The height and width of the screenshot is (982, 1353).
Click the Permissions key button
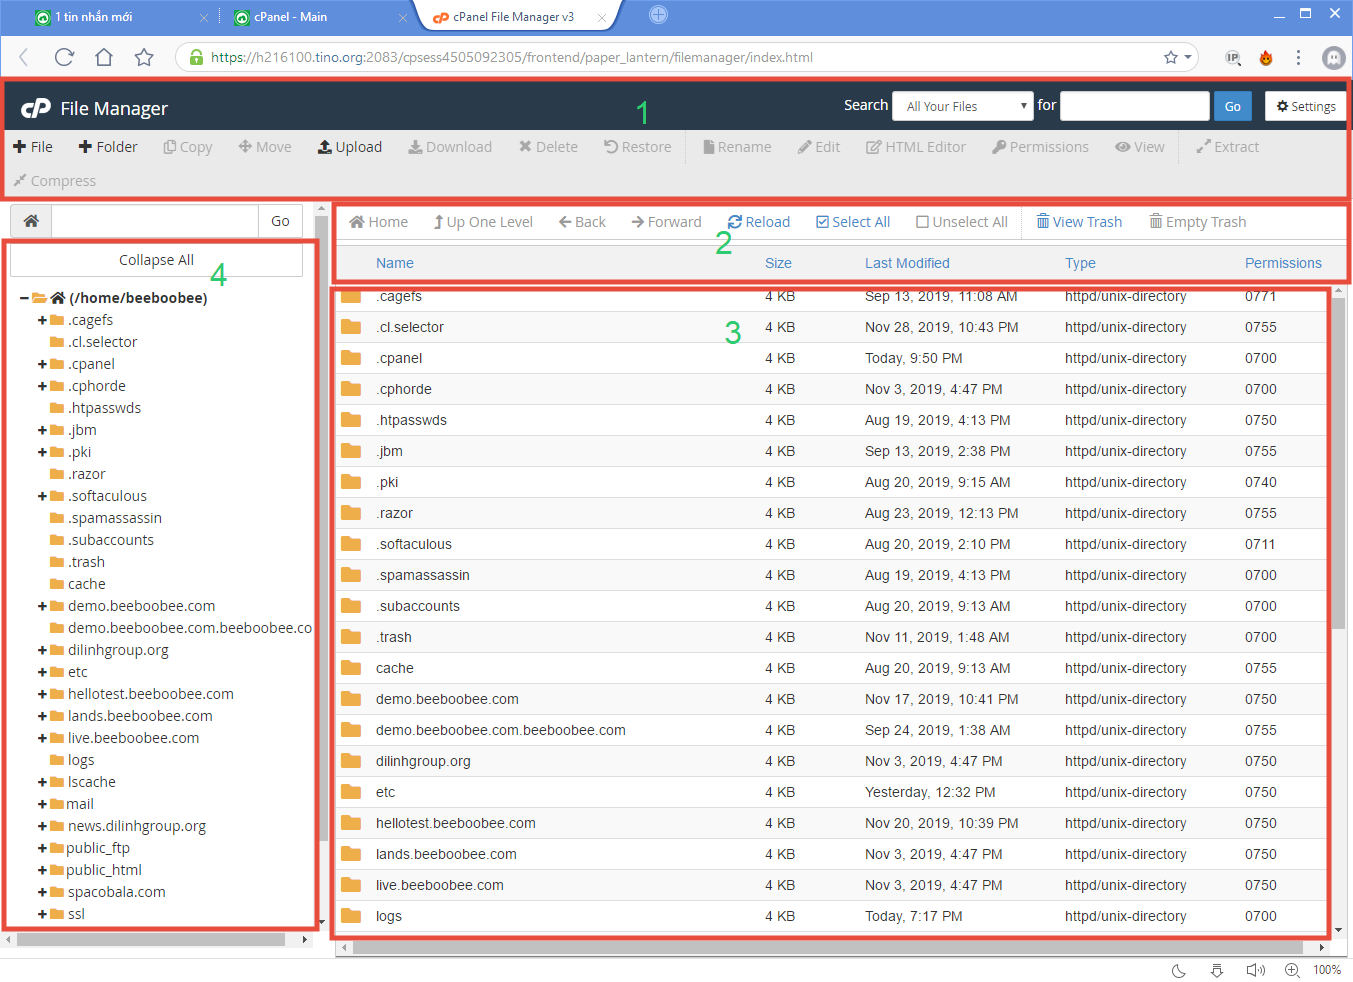pyautogui.click(x=1040, y=147)
